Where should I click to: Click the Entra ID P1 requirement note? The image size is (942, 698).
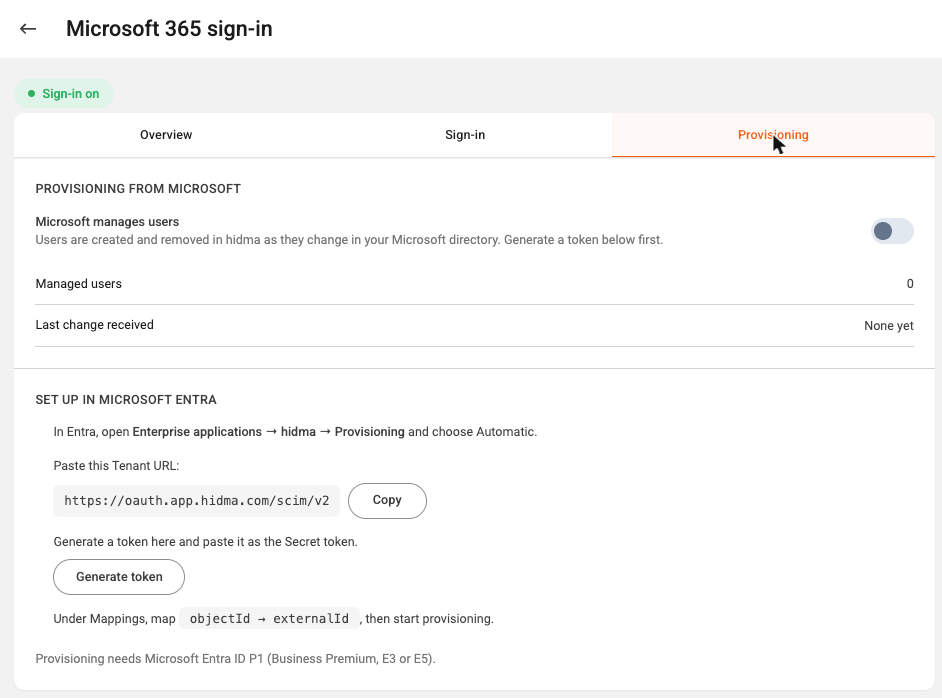[x=236, y=659]
